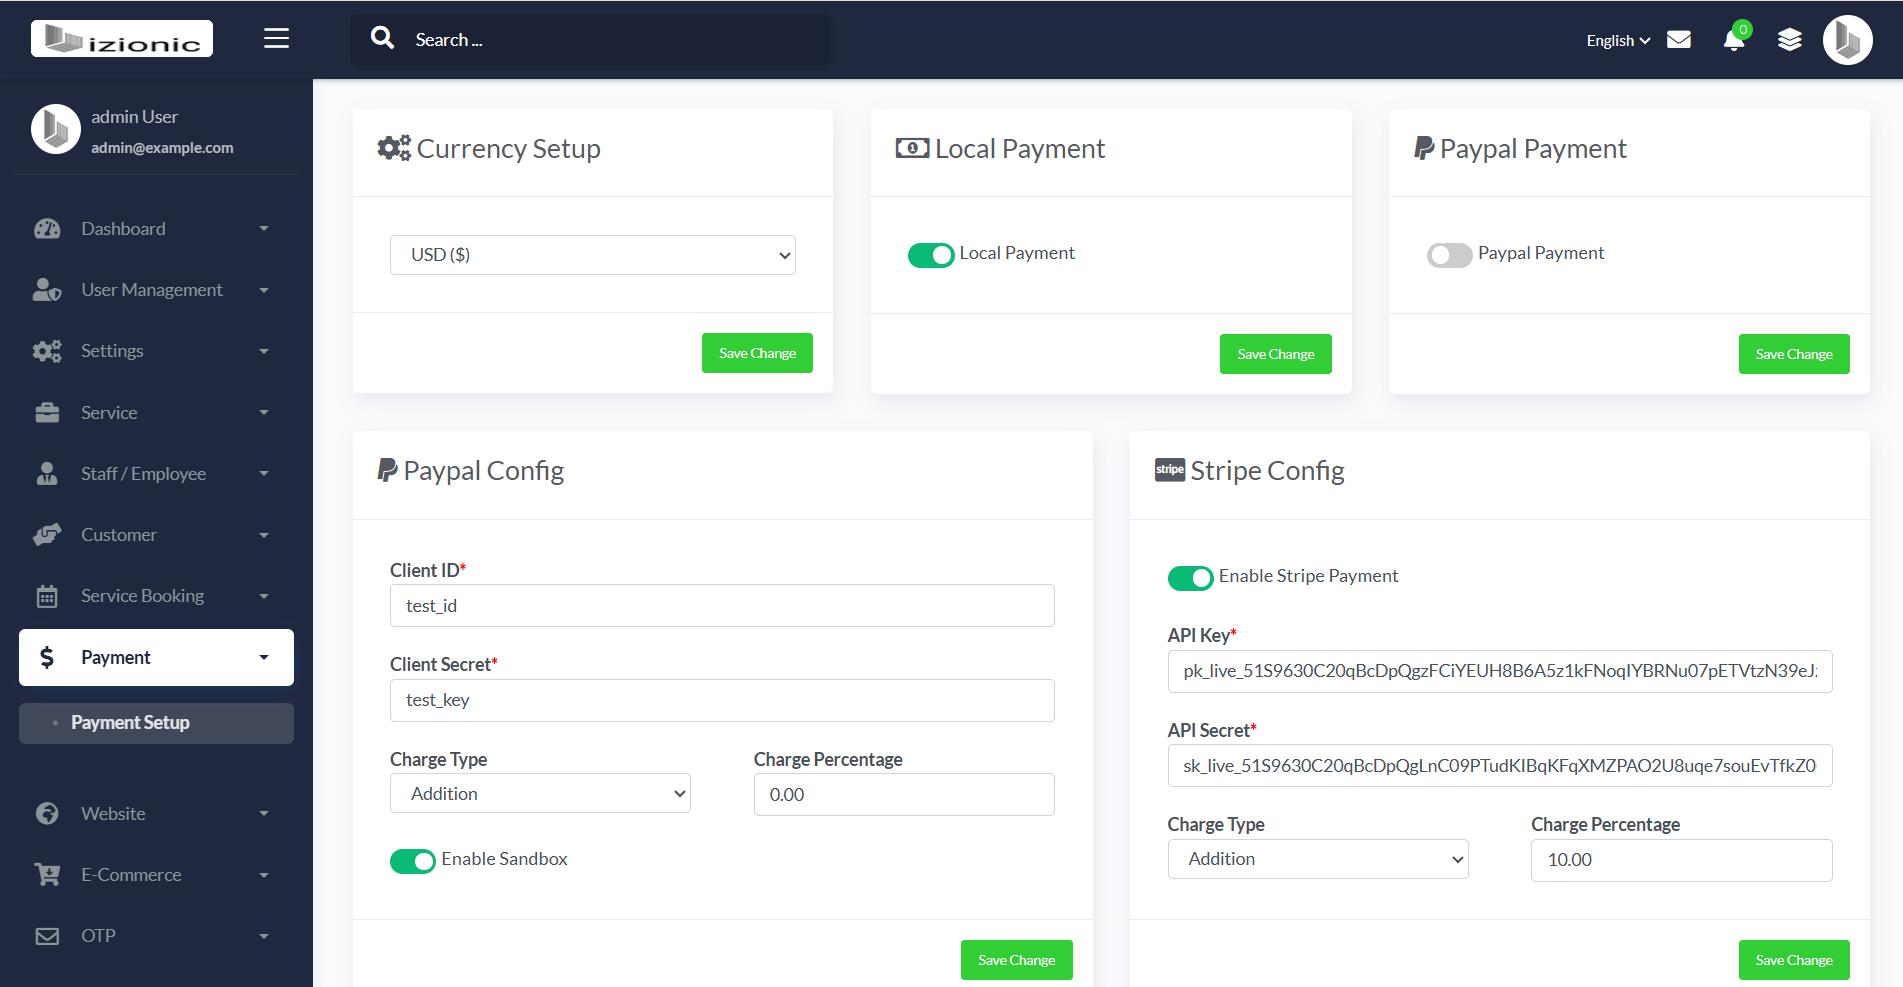The width and height of the screenshot is (1903, 987).
Task: Enable Paypal Payment toggle
Action: click(1448, 255)
